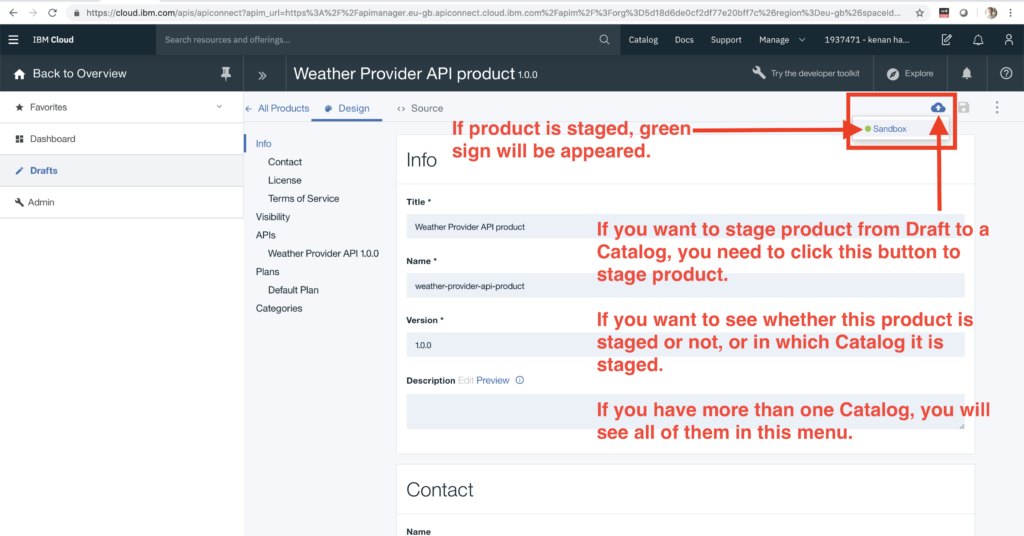Select Default Plan entry

293,290
